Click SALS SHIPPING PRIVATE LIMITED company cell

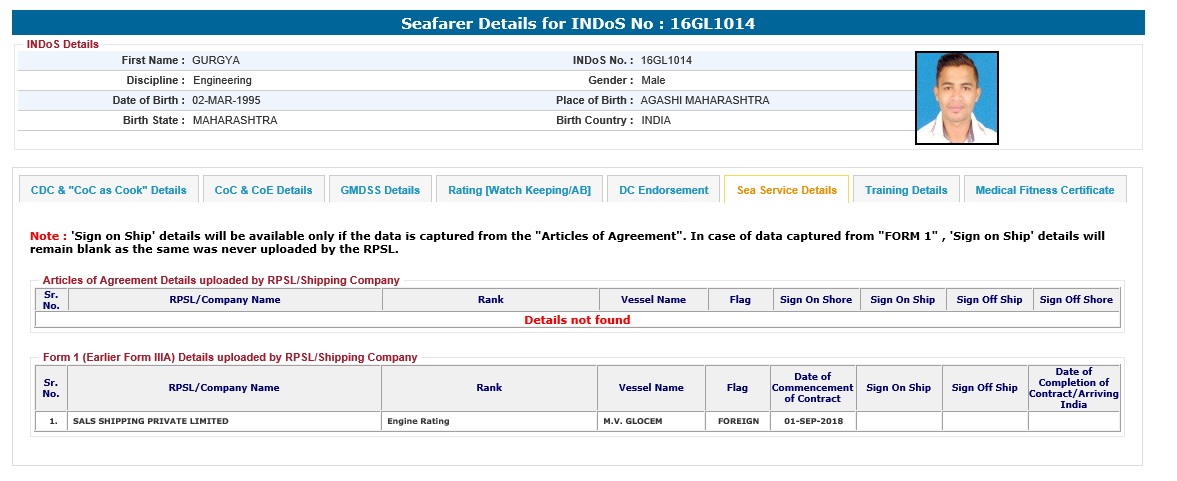150,421
